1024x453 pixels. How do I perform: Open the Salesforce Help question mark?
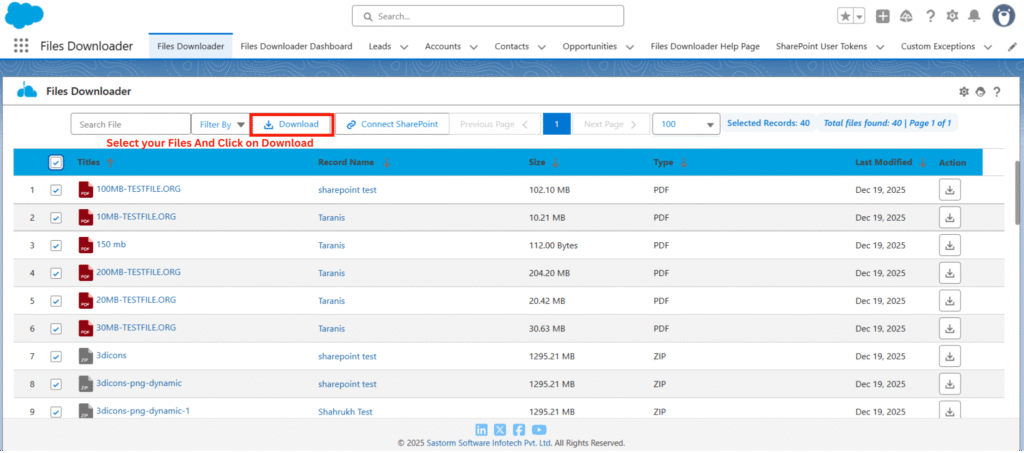931,16
